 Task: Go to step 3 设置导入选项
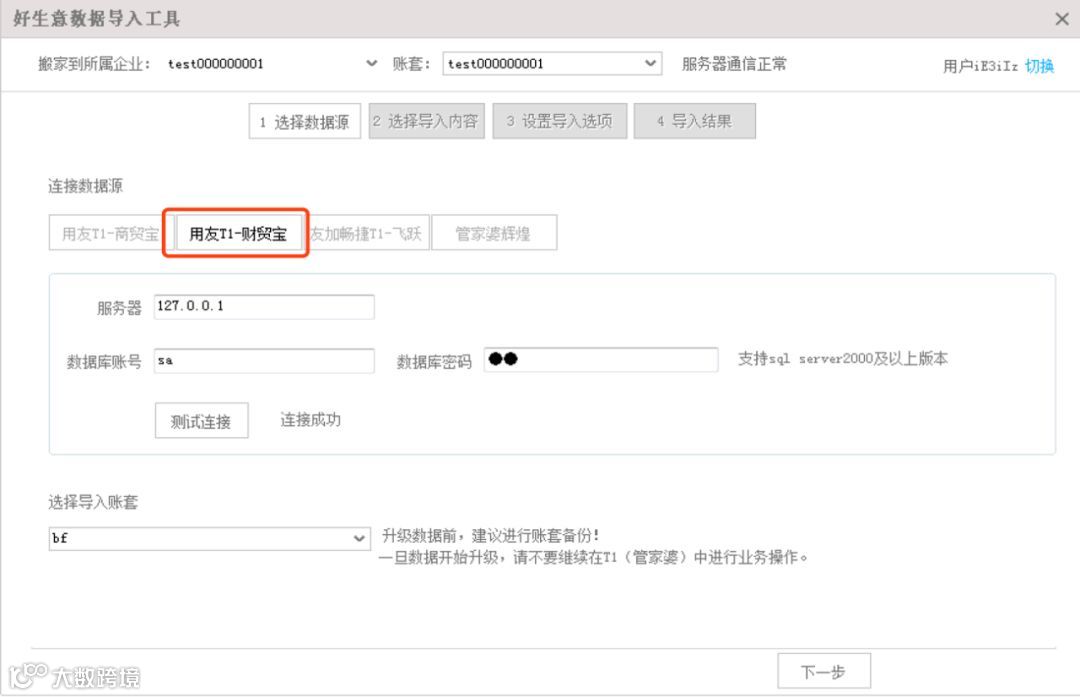coord(559,121)
